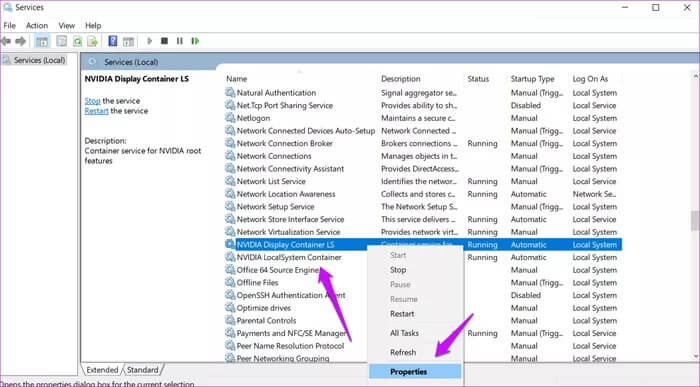Click the gear icon of Optimize drives

(230, 308)
